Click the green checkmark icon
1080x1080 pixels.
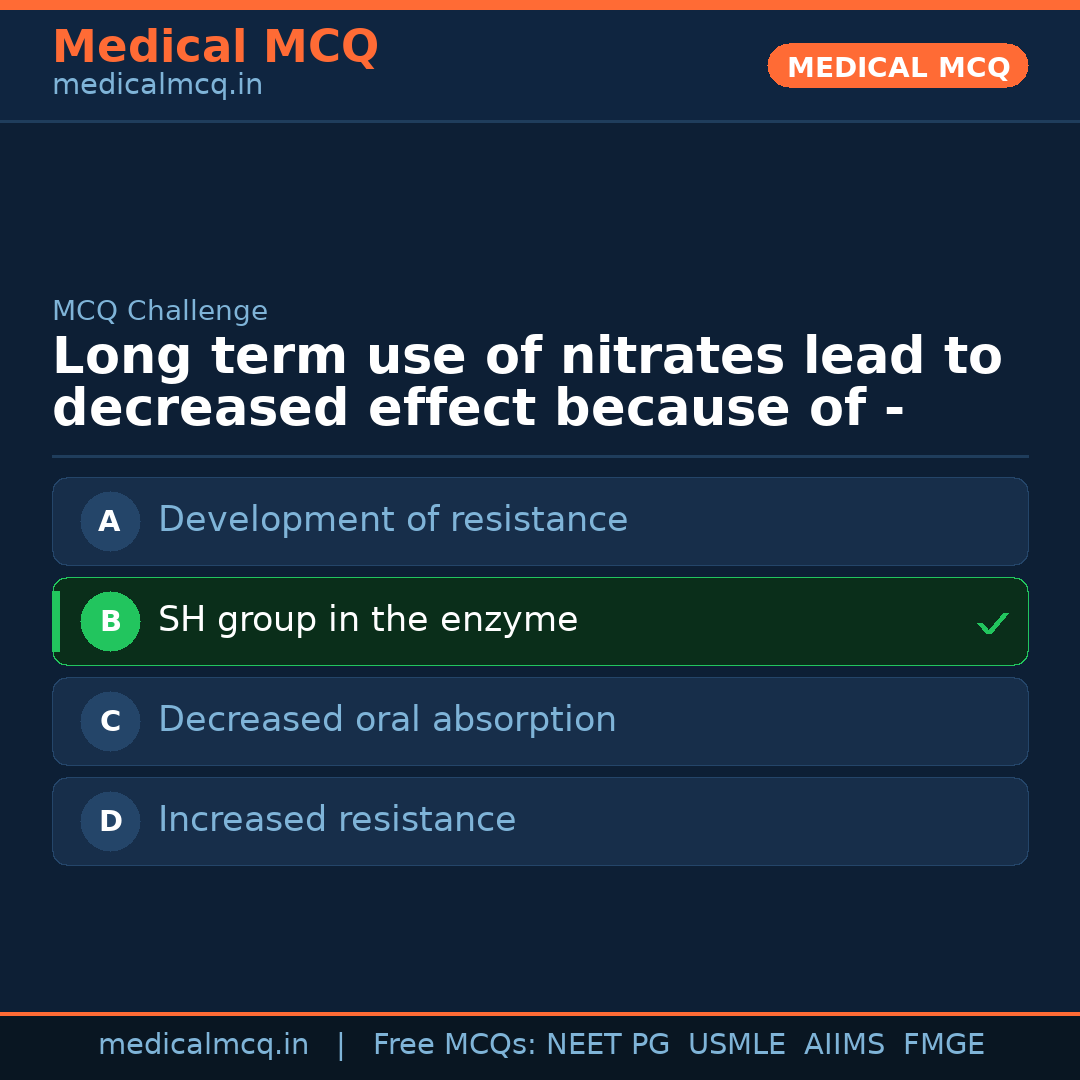coord(992,623)
